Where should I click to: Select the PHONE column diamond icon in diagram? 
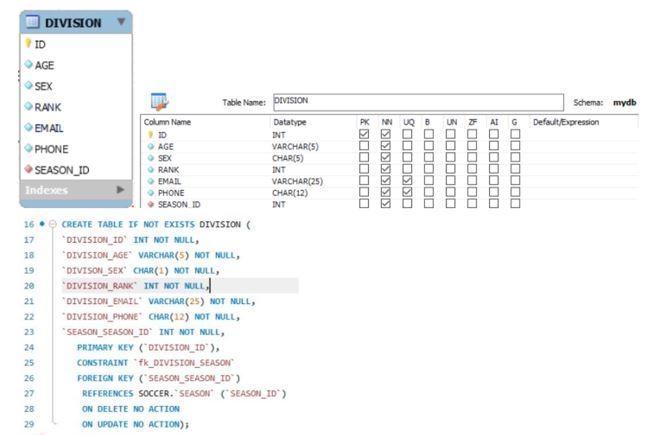click(x=28, y=148)
